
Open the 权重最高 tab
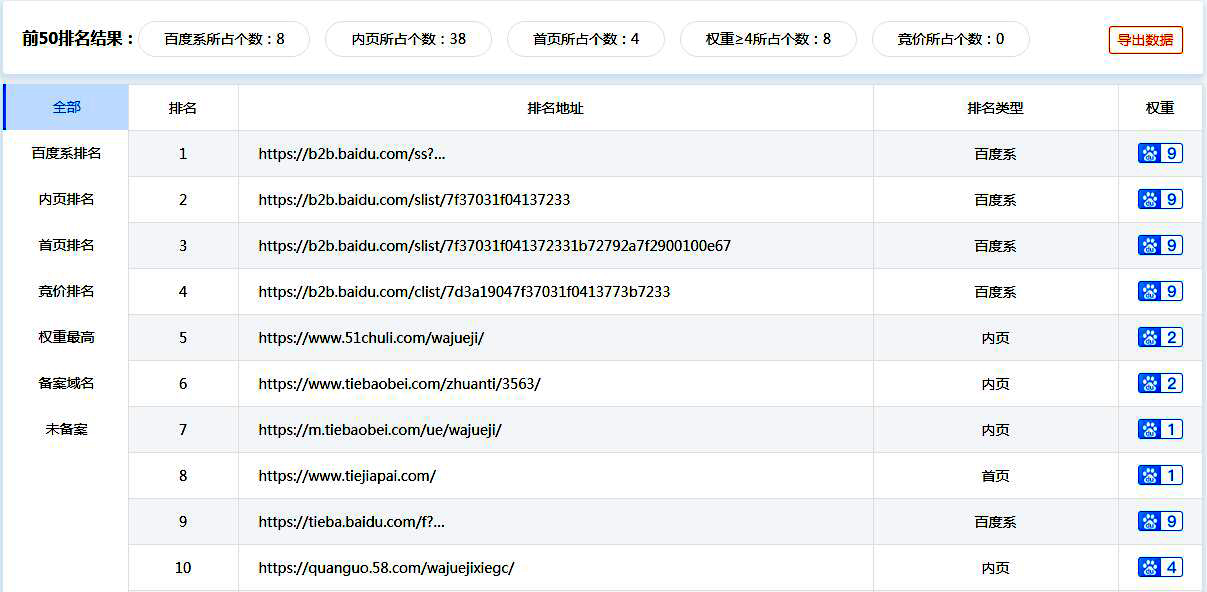(66, 337)
